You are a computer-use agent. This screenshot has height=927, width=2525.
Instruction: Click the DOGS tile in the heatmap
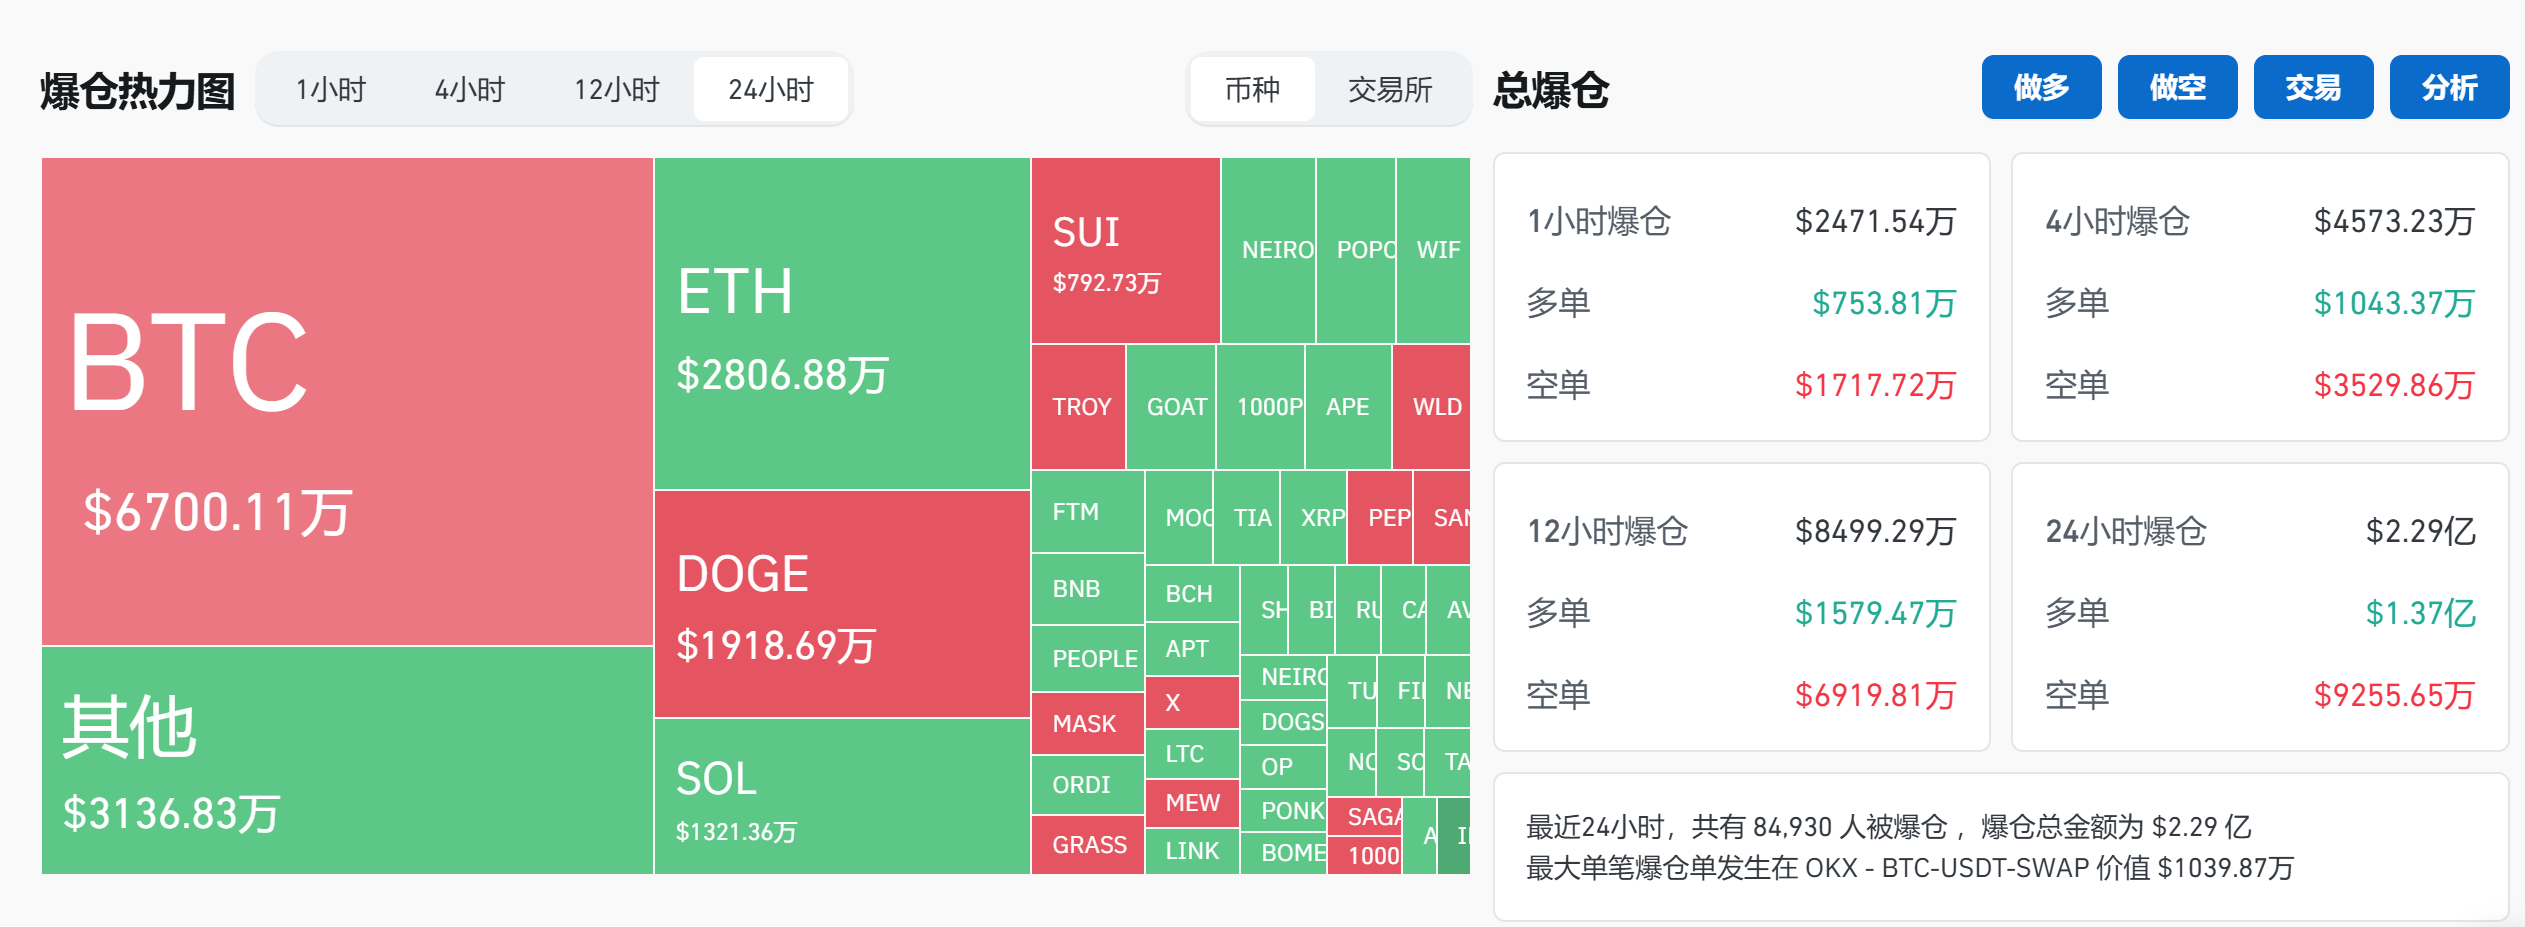pyautogui.click(x=1285, y=720)
